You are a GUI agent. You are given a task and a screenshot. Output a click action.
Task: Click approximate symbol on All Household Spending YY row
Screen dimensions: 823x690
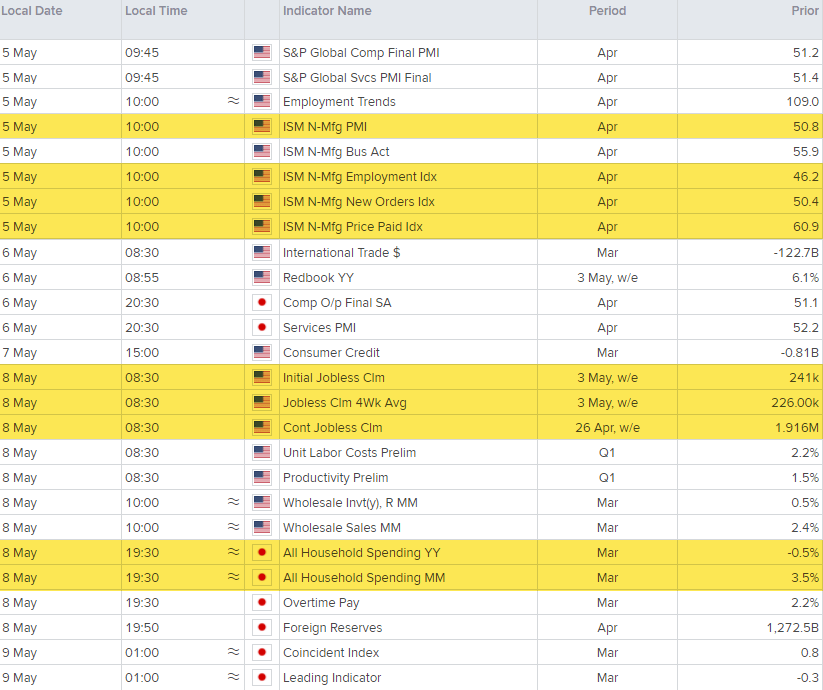(x=233, y=553)
